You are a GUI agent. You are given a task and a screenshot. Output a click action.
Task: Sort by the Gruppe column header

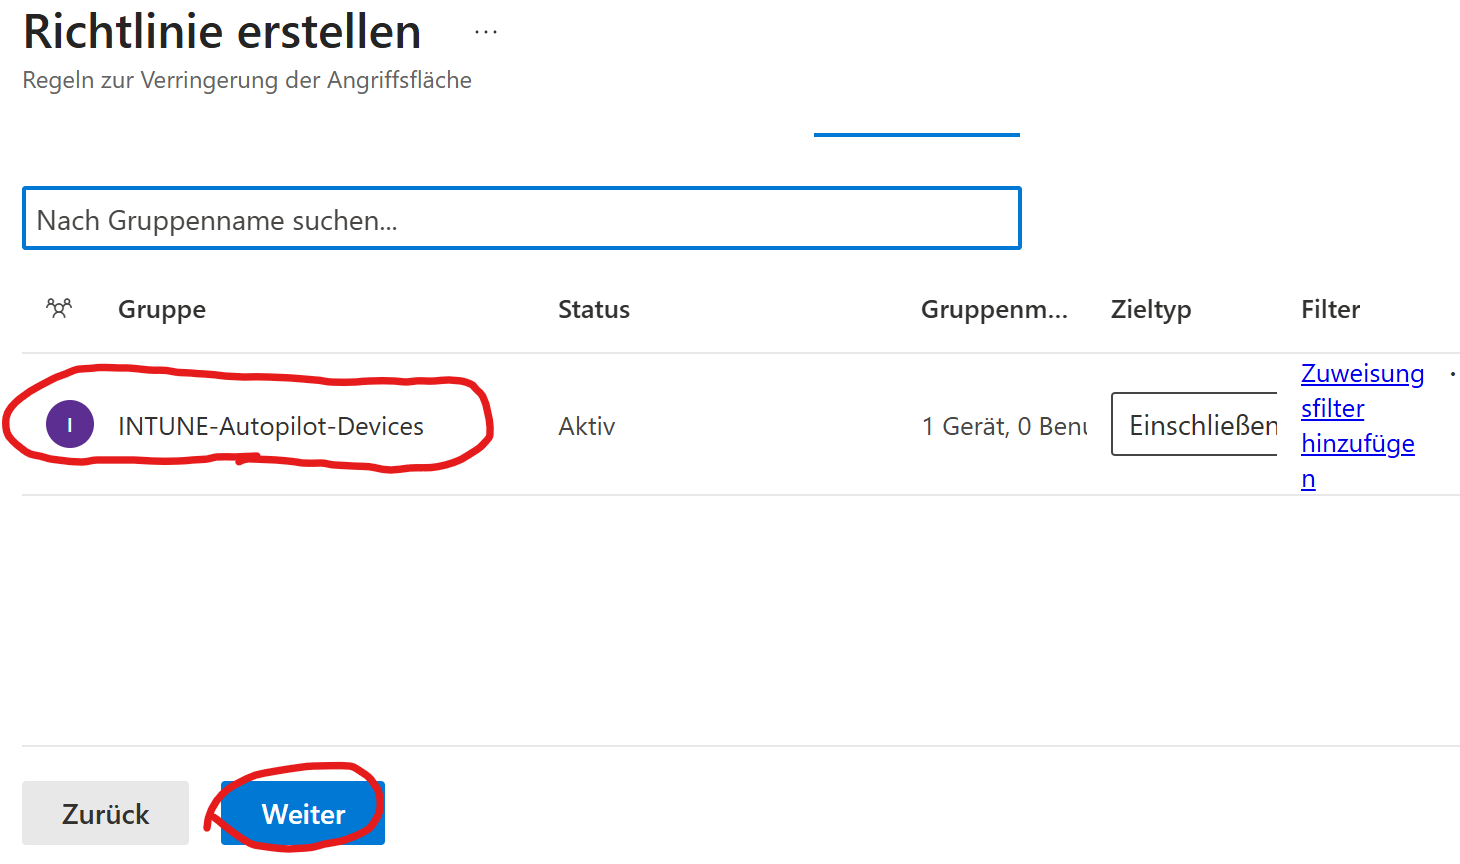click(162, 310)
